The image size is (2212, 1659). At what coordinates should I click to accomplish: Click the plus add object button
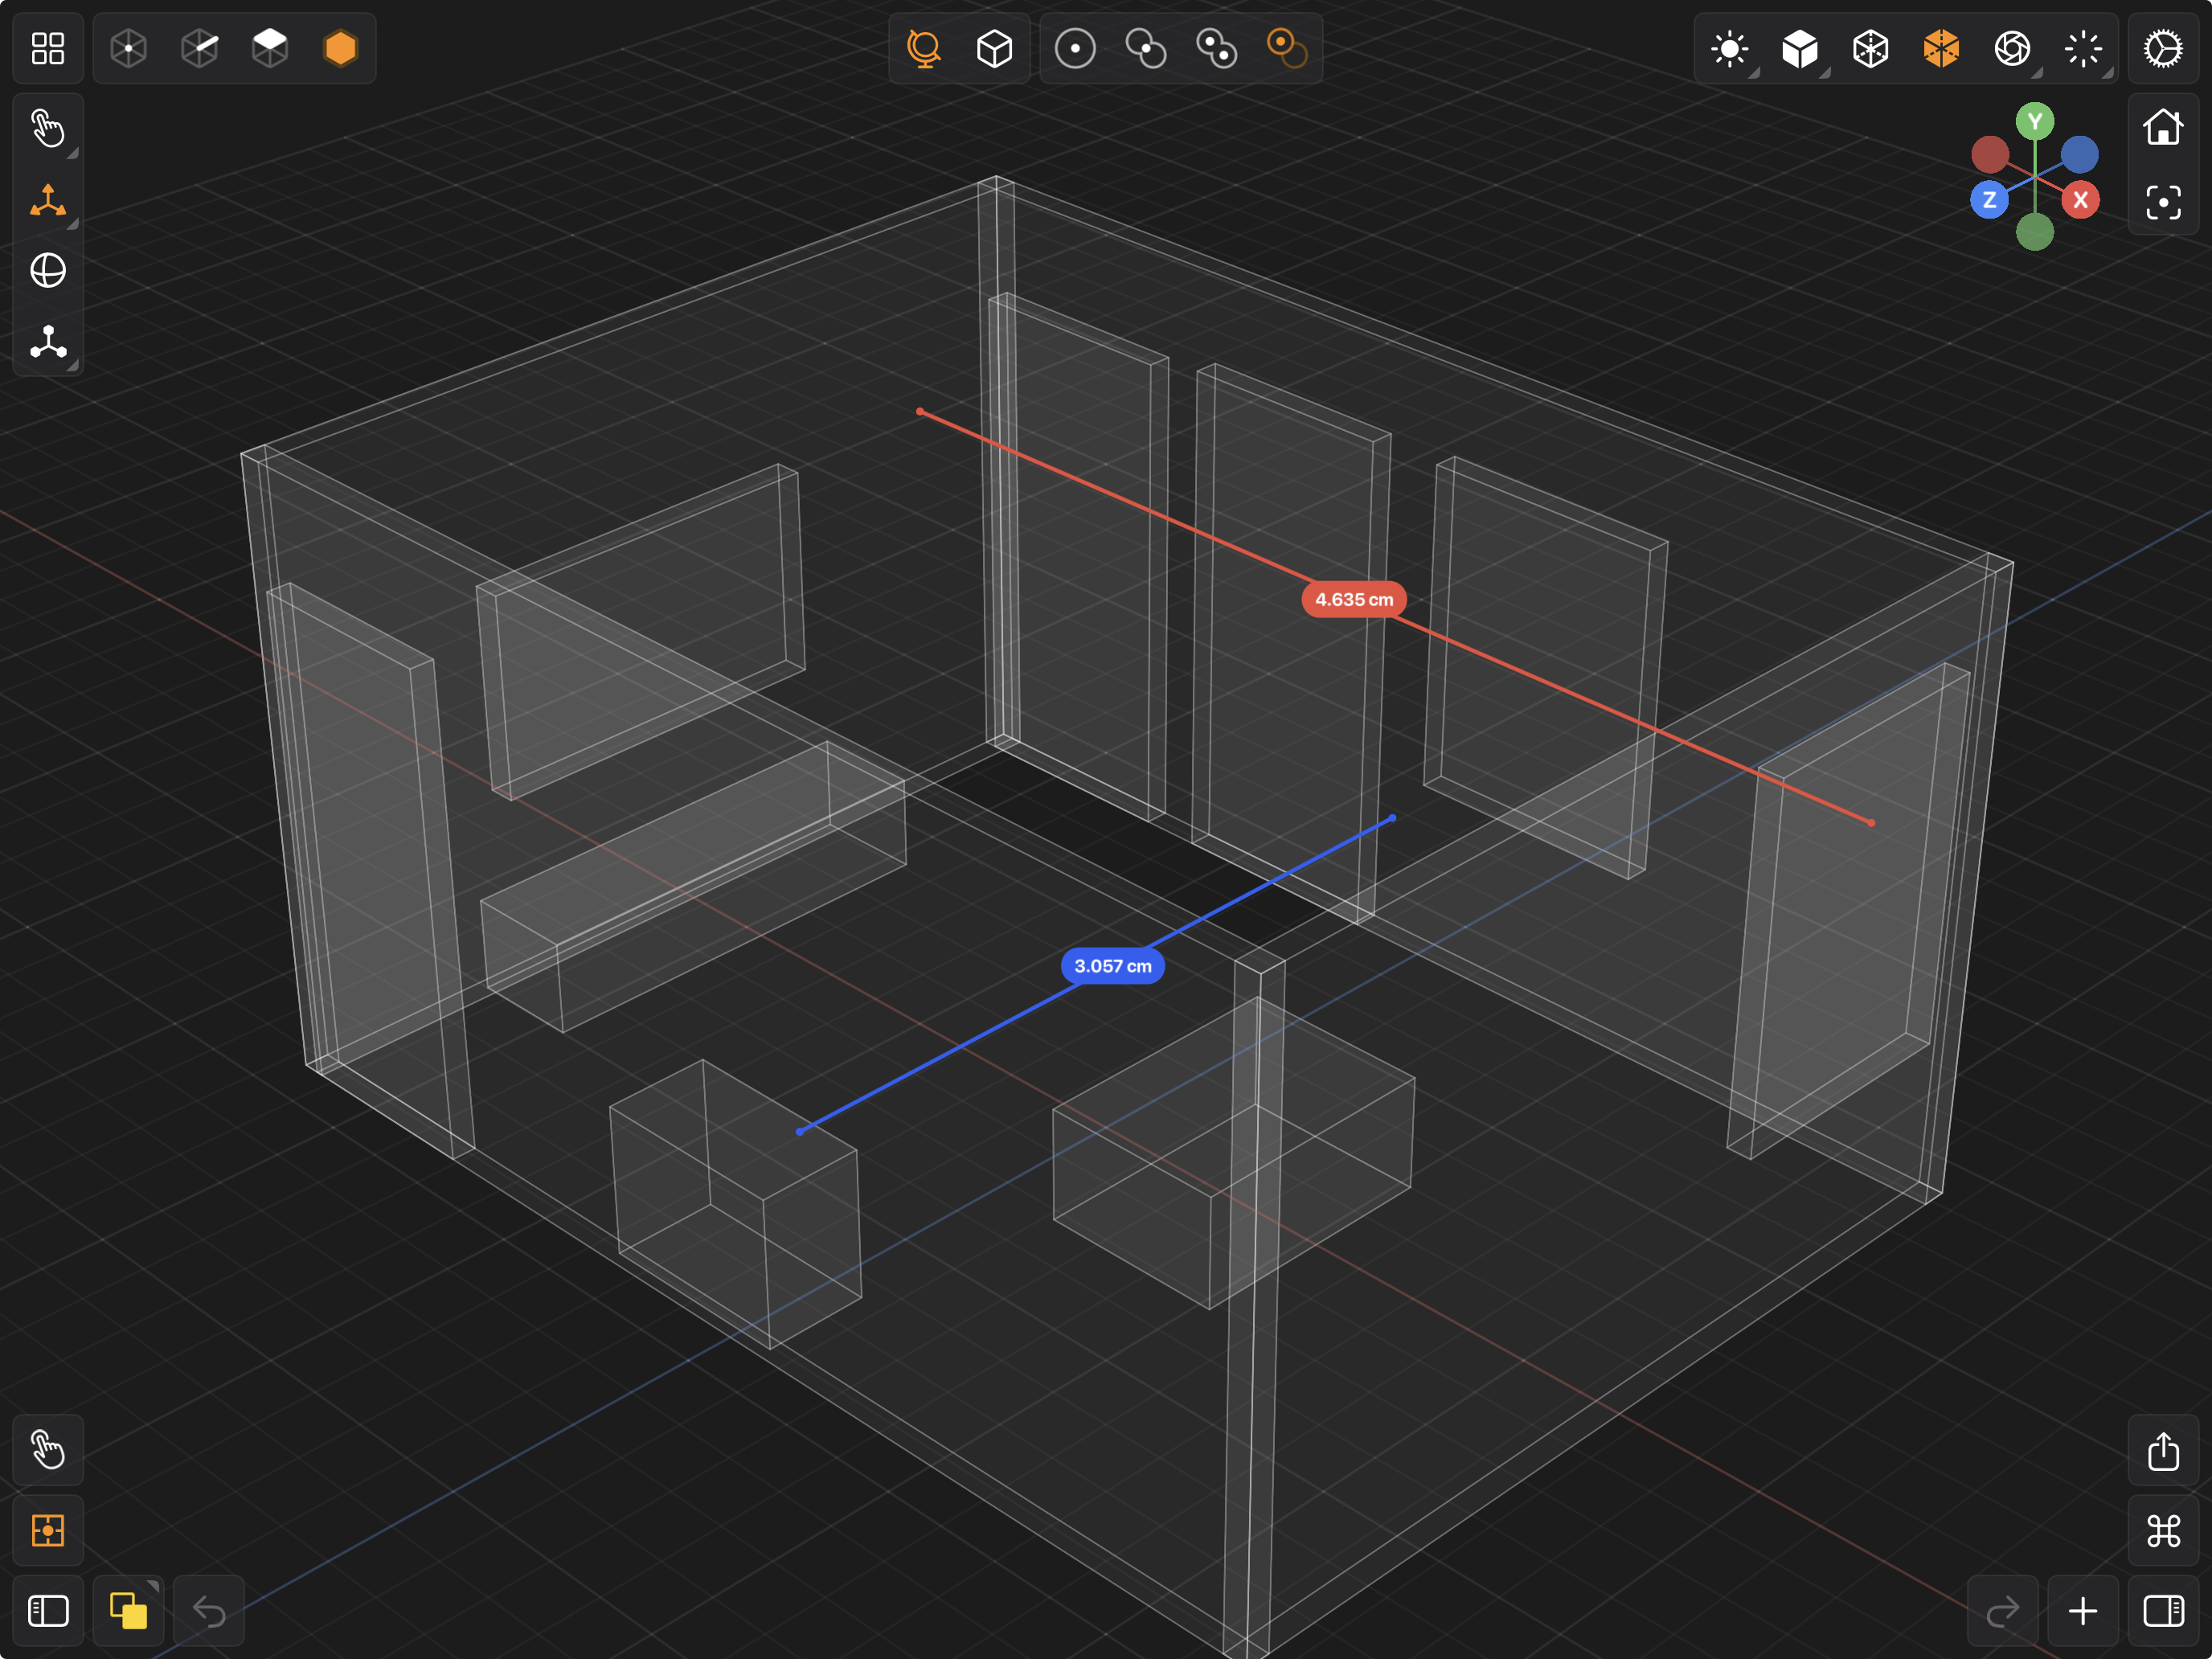[x=2083, y=1611]
